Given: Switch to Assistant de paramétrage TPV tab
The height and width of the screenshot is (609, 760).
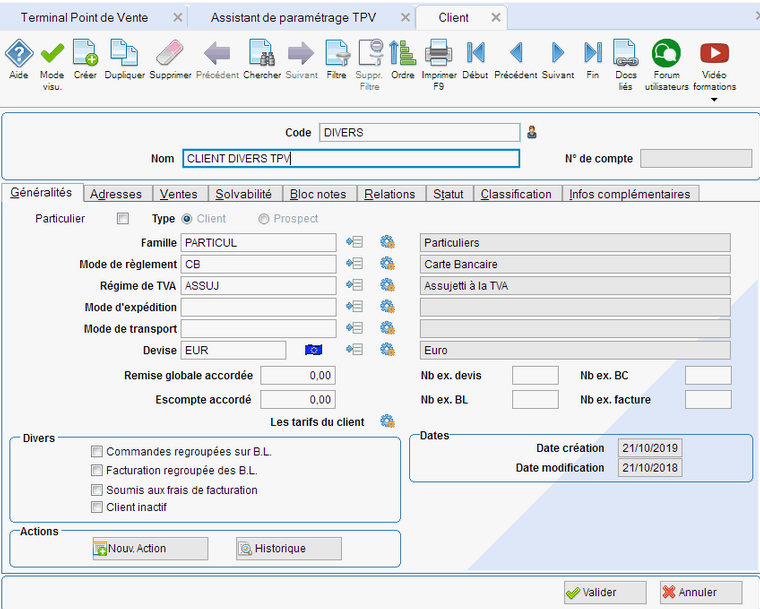Looking at the screenshot, I should pyautogui.click(x=293, y=17).
